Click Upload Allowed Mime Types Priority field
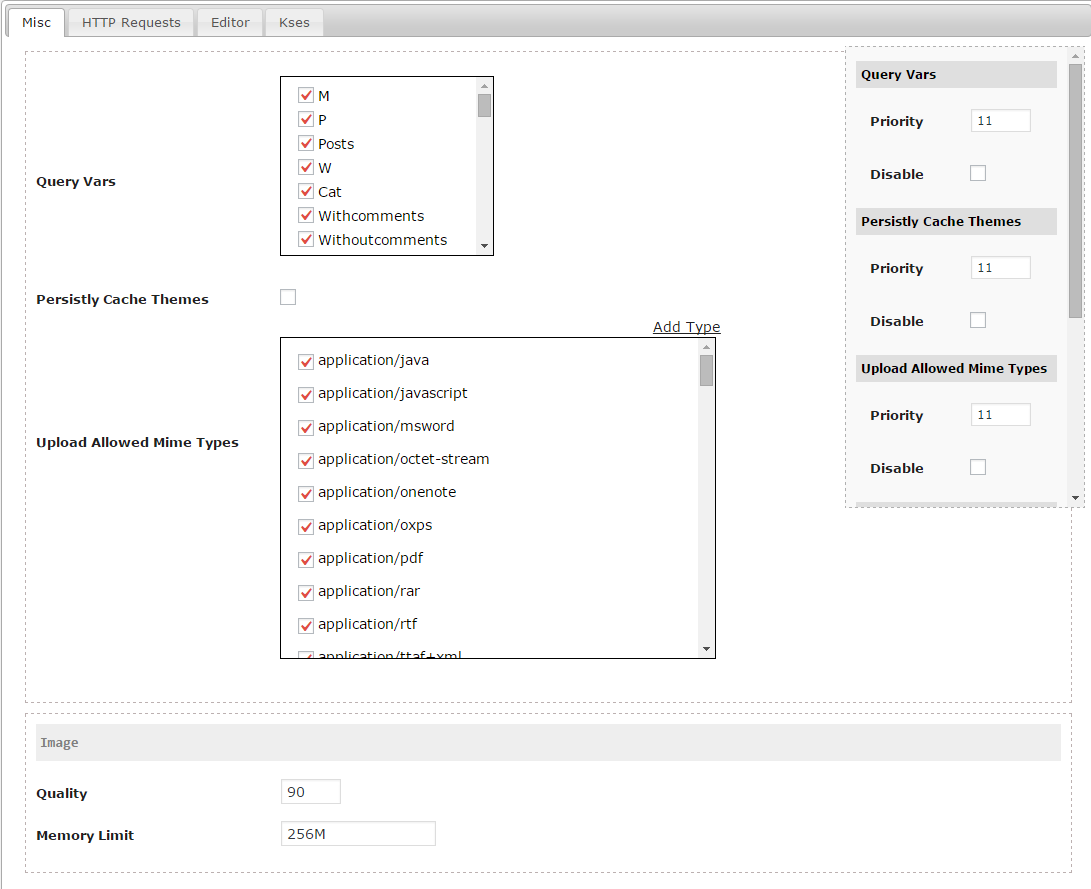The height and width of the screenshot is (889, 1091). [1001, 415]
